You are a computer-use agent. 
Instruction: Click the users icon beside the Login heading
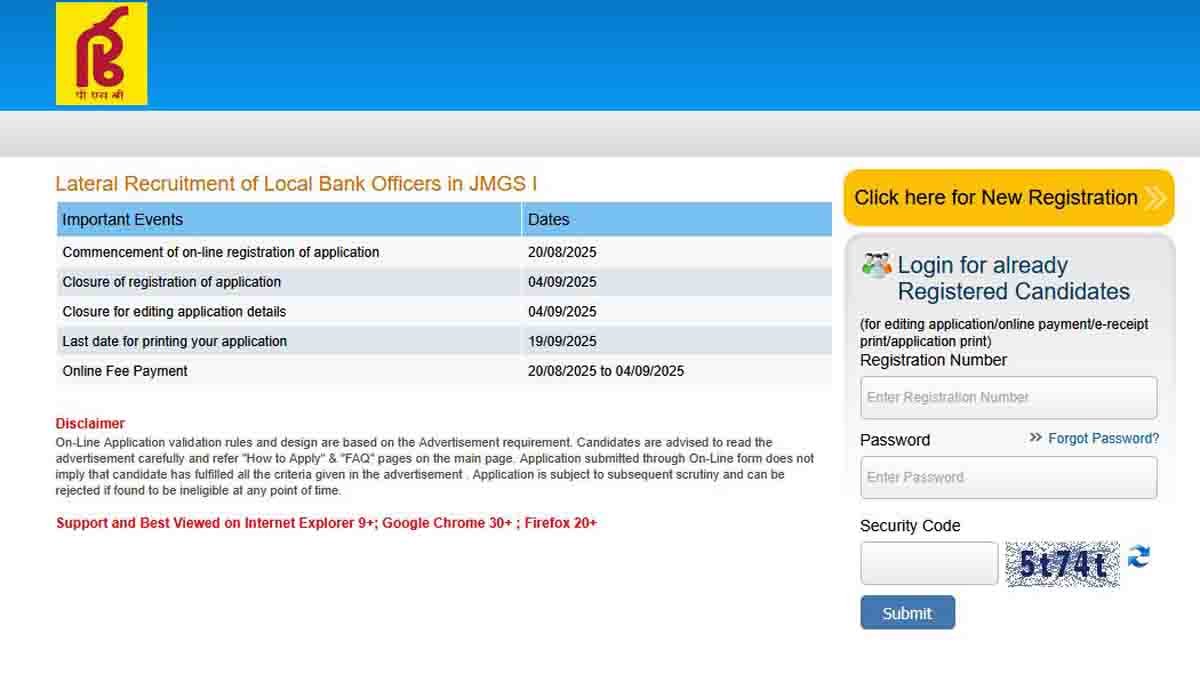point(876,266)
